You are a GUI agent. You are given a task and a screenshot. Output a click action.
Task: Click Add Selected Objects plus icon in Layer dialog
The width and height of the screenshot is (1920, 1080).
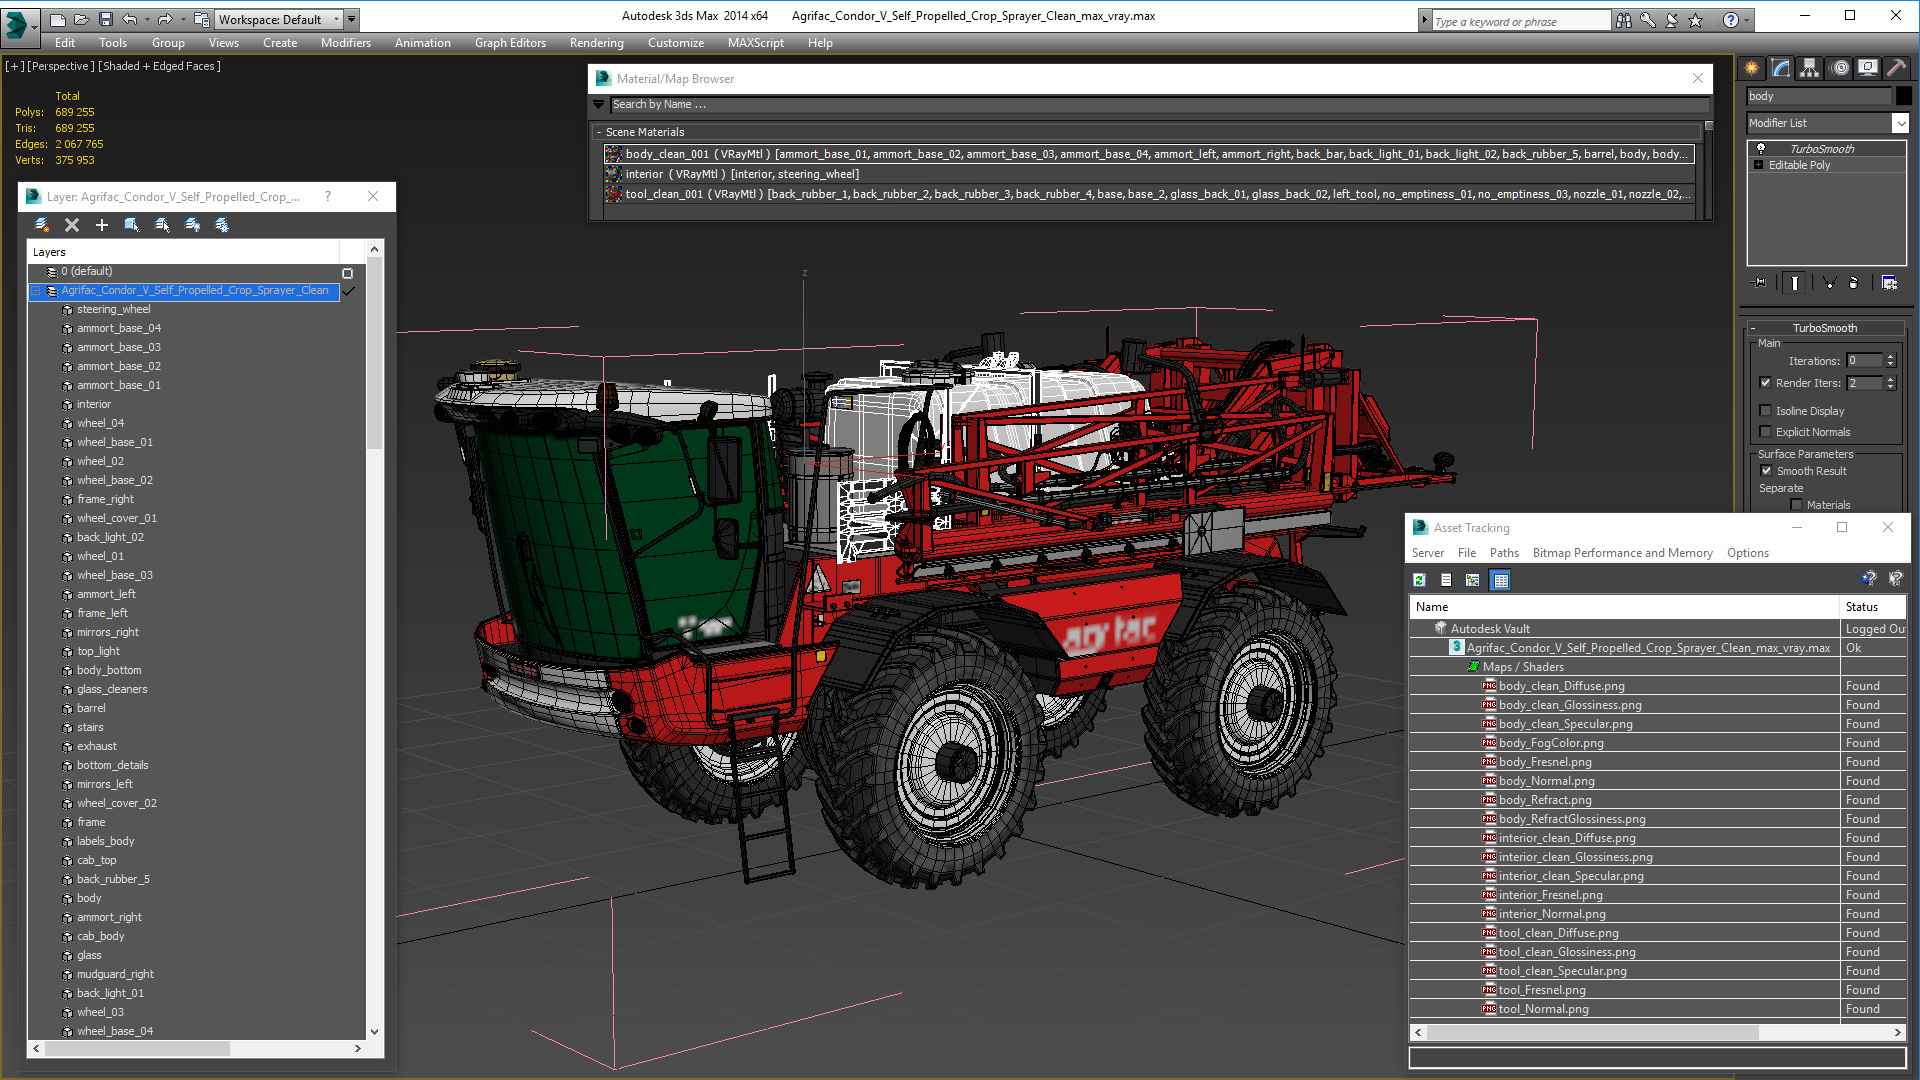coord(101,225)
